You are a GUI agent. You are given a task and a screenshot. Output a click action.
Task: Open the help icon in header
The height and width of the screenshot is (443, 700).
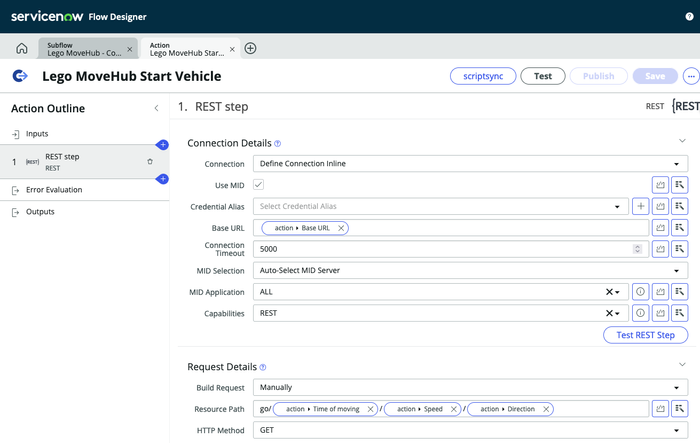pyautogui.click(x=689, y=17)
